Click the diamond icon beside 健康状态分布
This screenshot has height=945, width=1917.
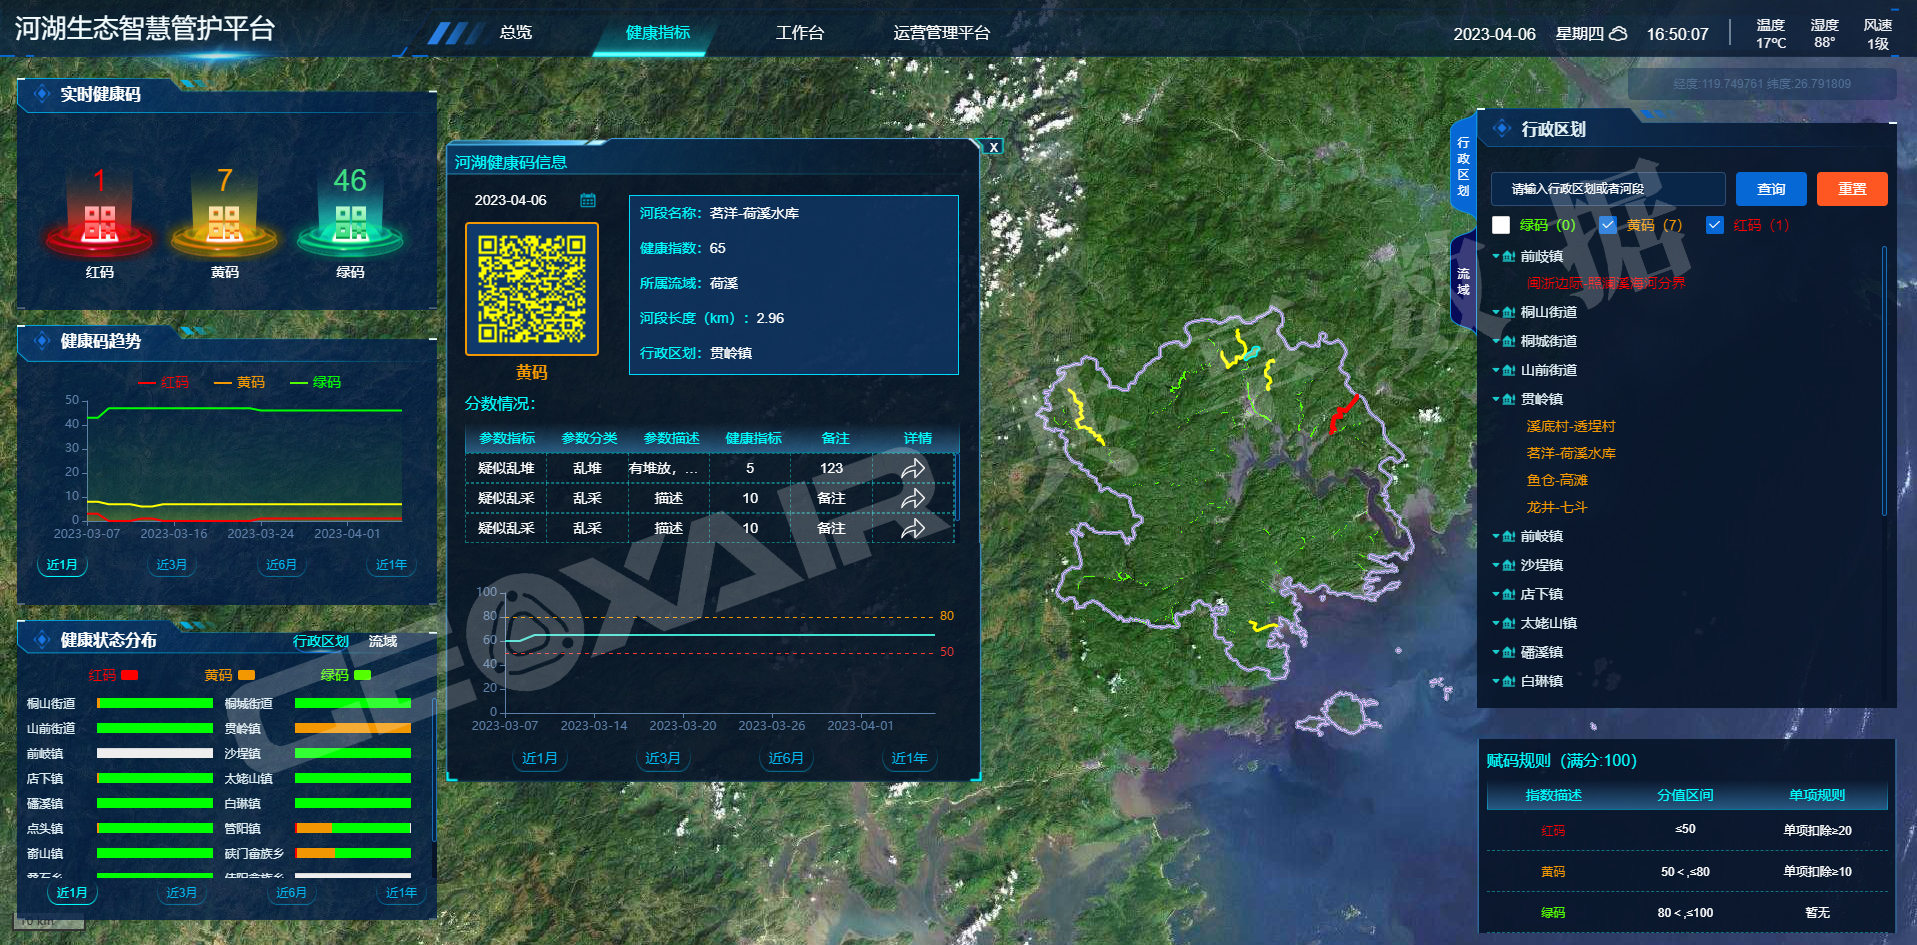[x=42, y=640]
